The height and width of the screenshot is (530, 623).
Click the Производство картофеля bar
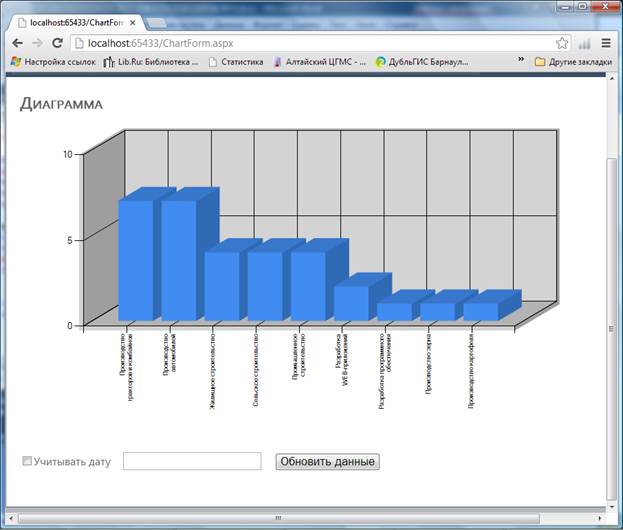[x=481, y=312]
